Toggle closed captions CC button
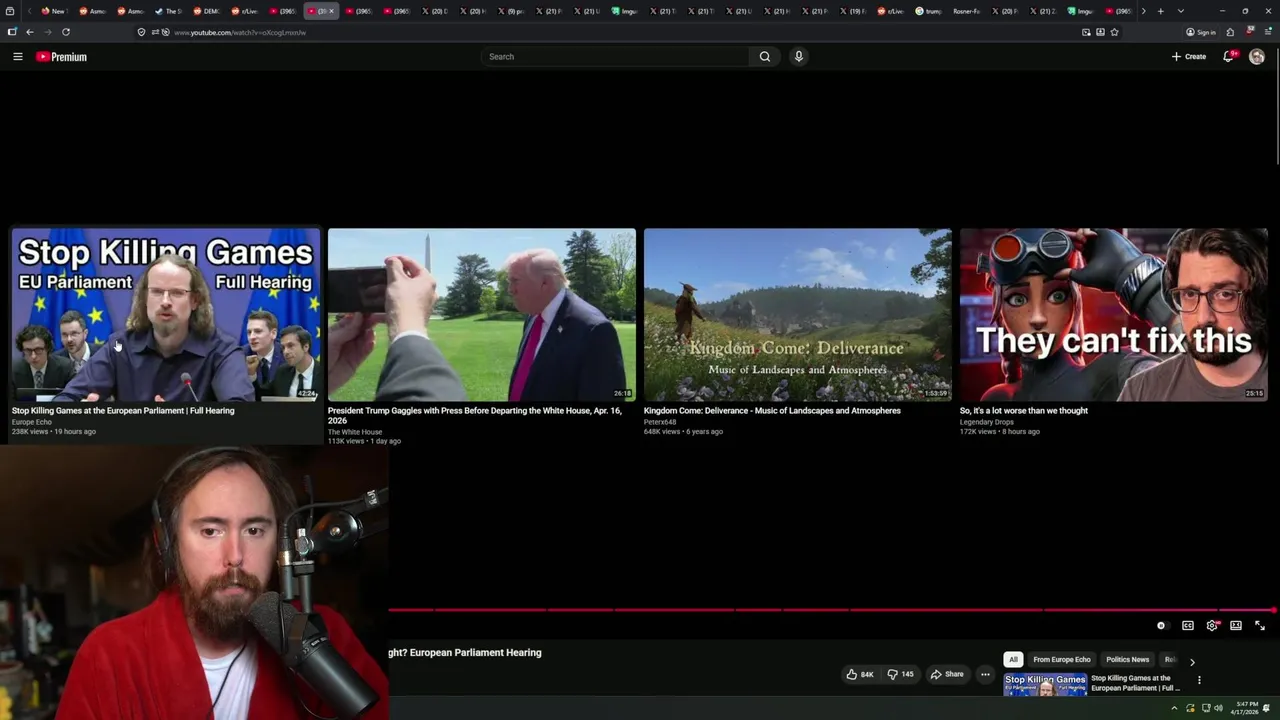1280x720 pixels. point(1188,626)
